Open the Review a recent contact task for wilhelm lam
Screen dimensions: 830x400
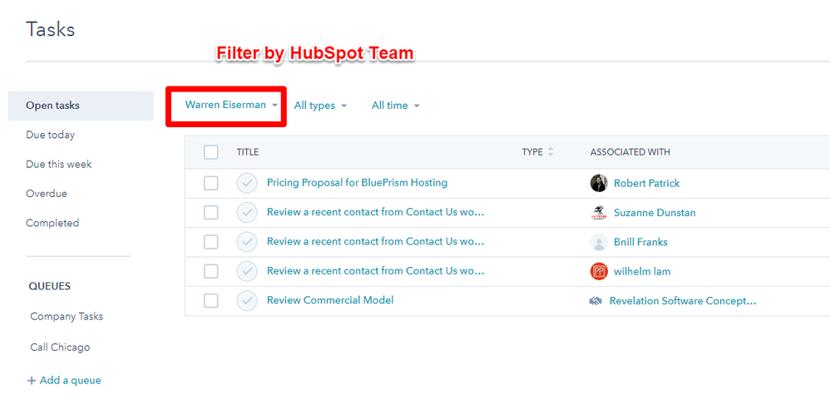[x=376, y=271]
